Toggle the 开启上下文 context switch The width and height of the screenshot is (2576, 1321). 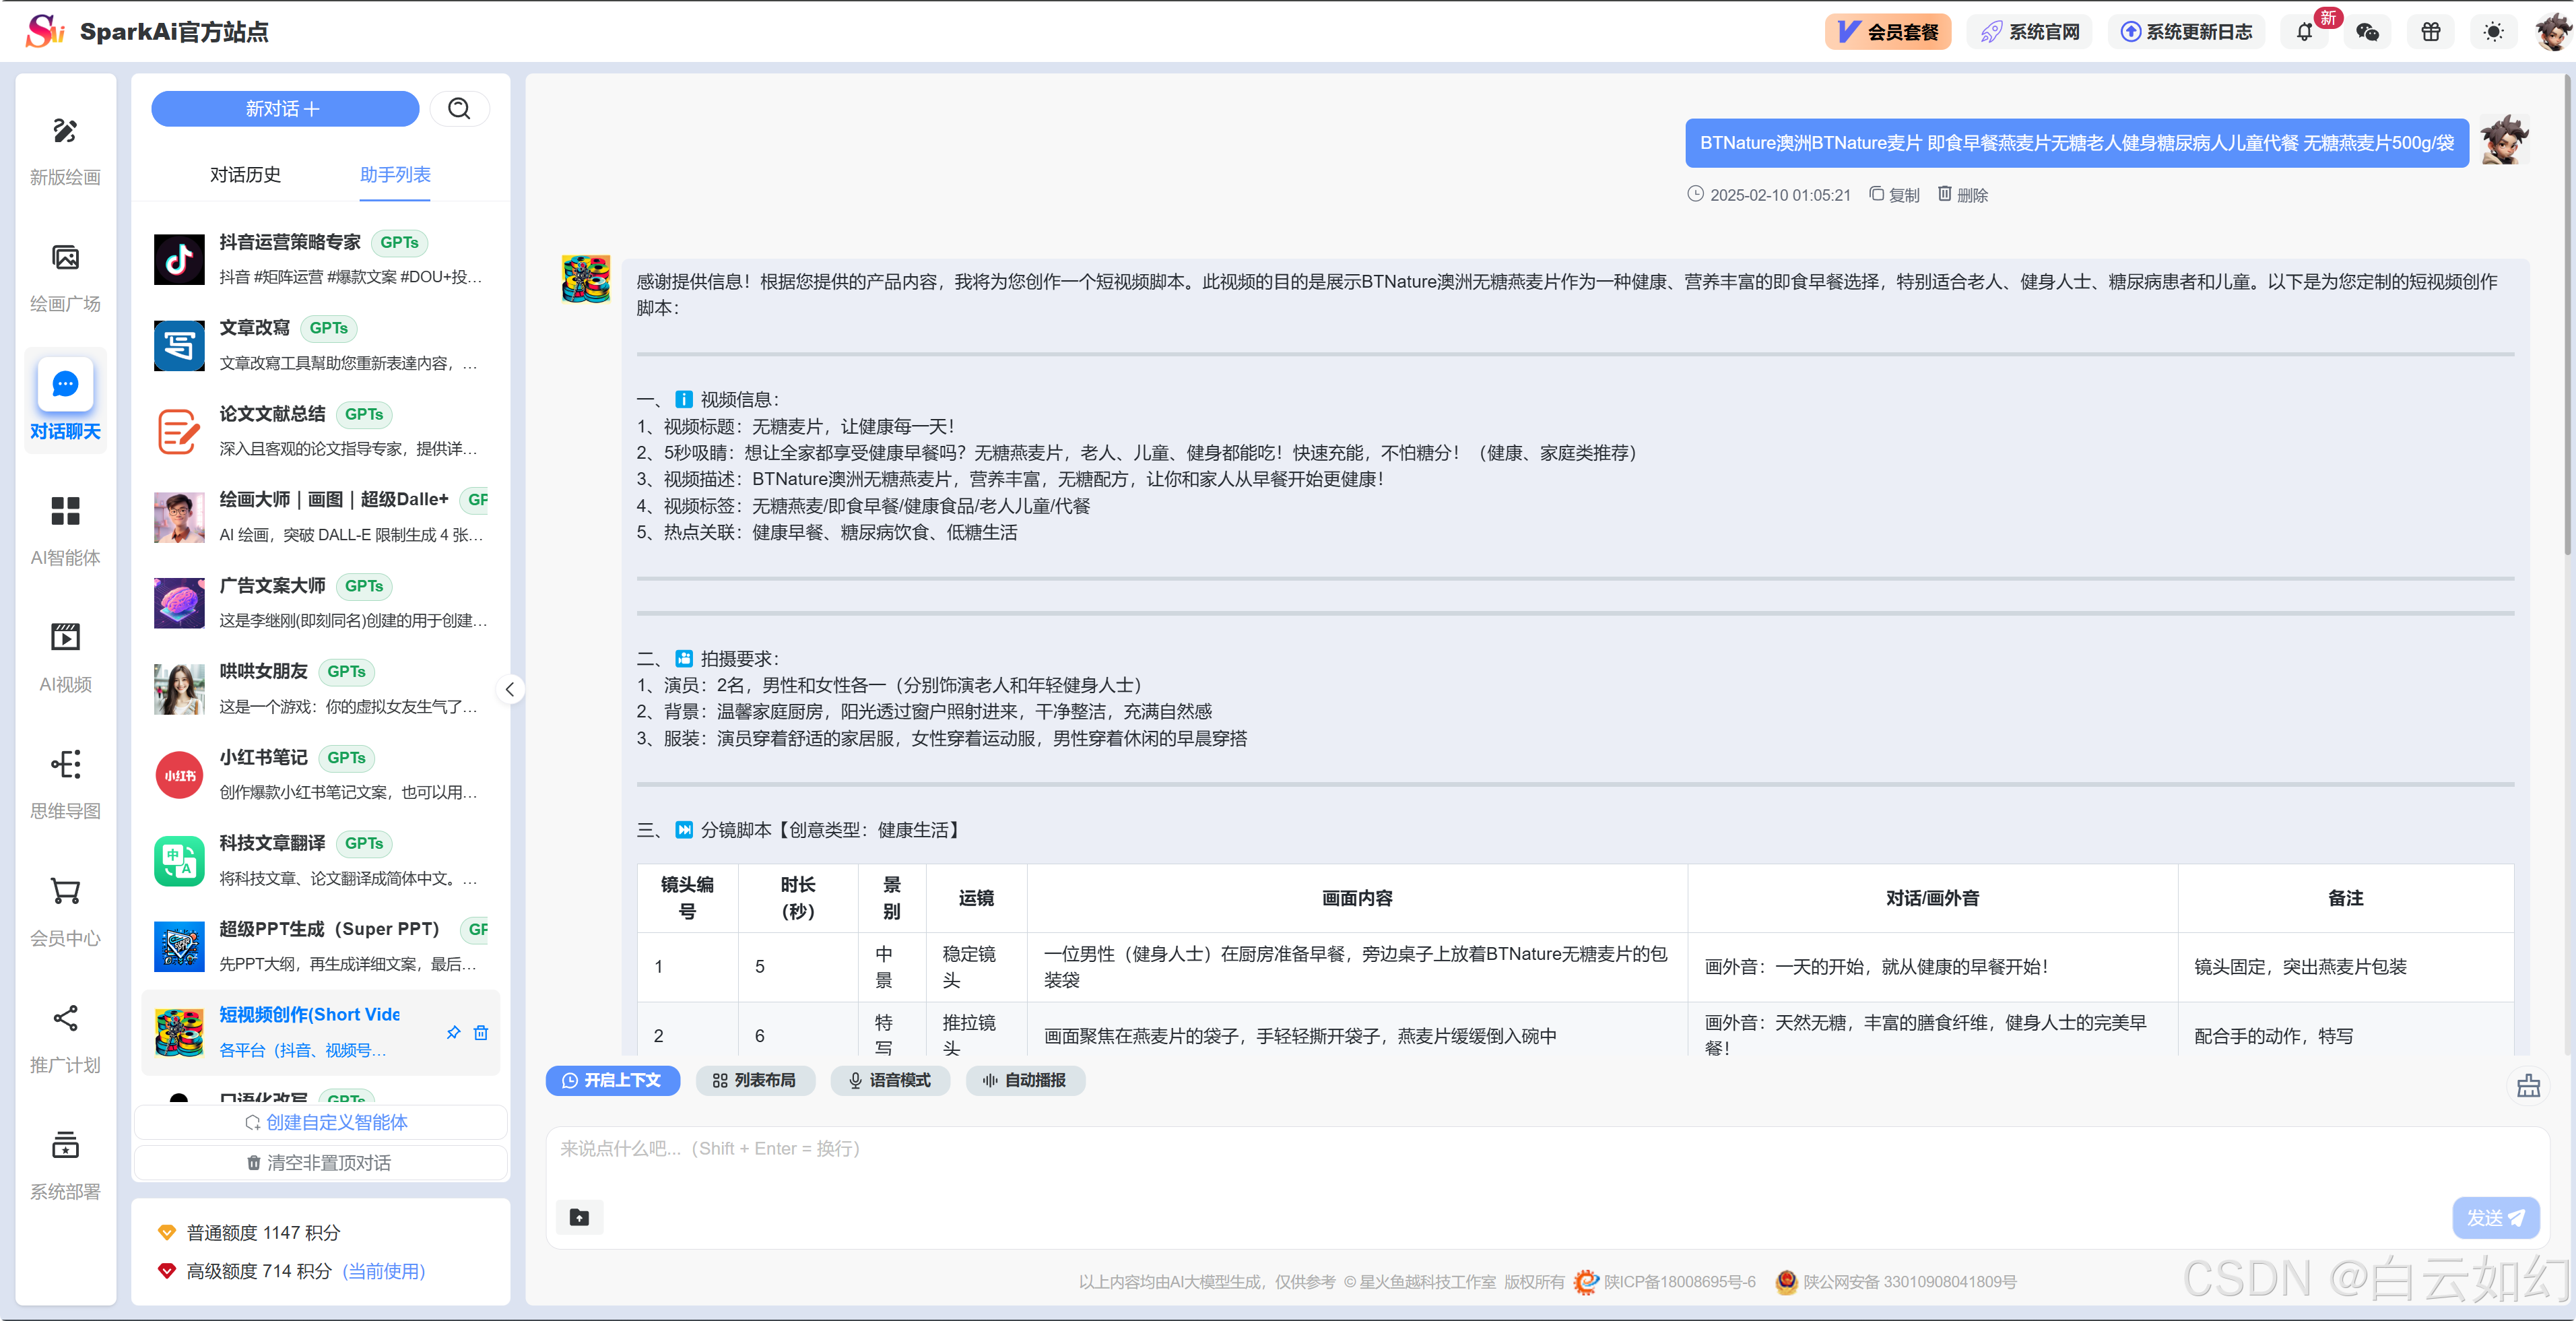[x=612, y=1080]
